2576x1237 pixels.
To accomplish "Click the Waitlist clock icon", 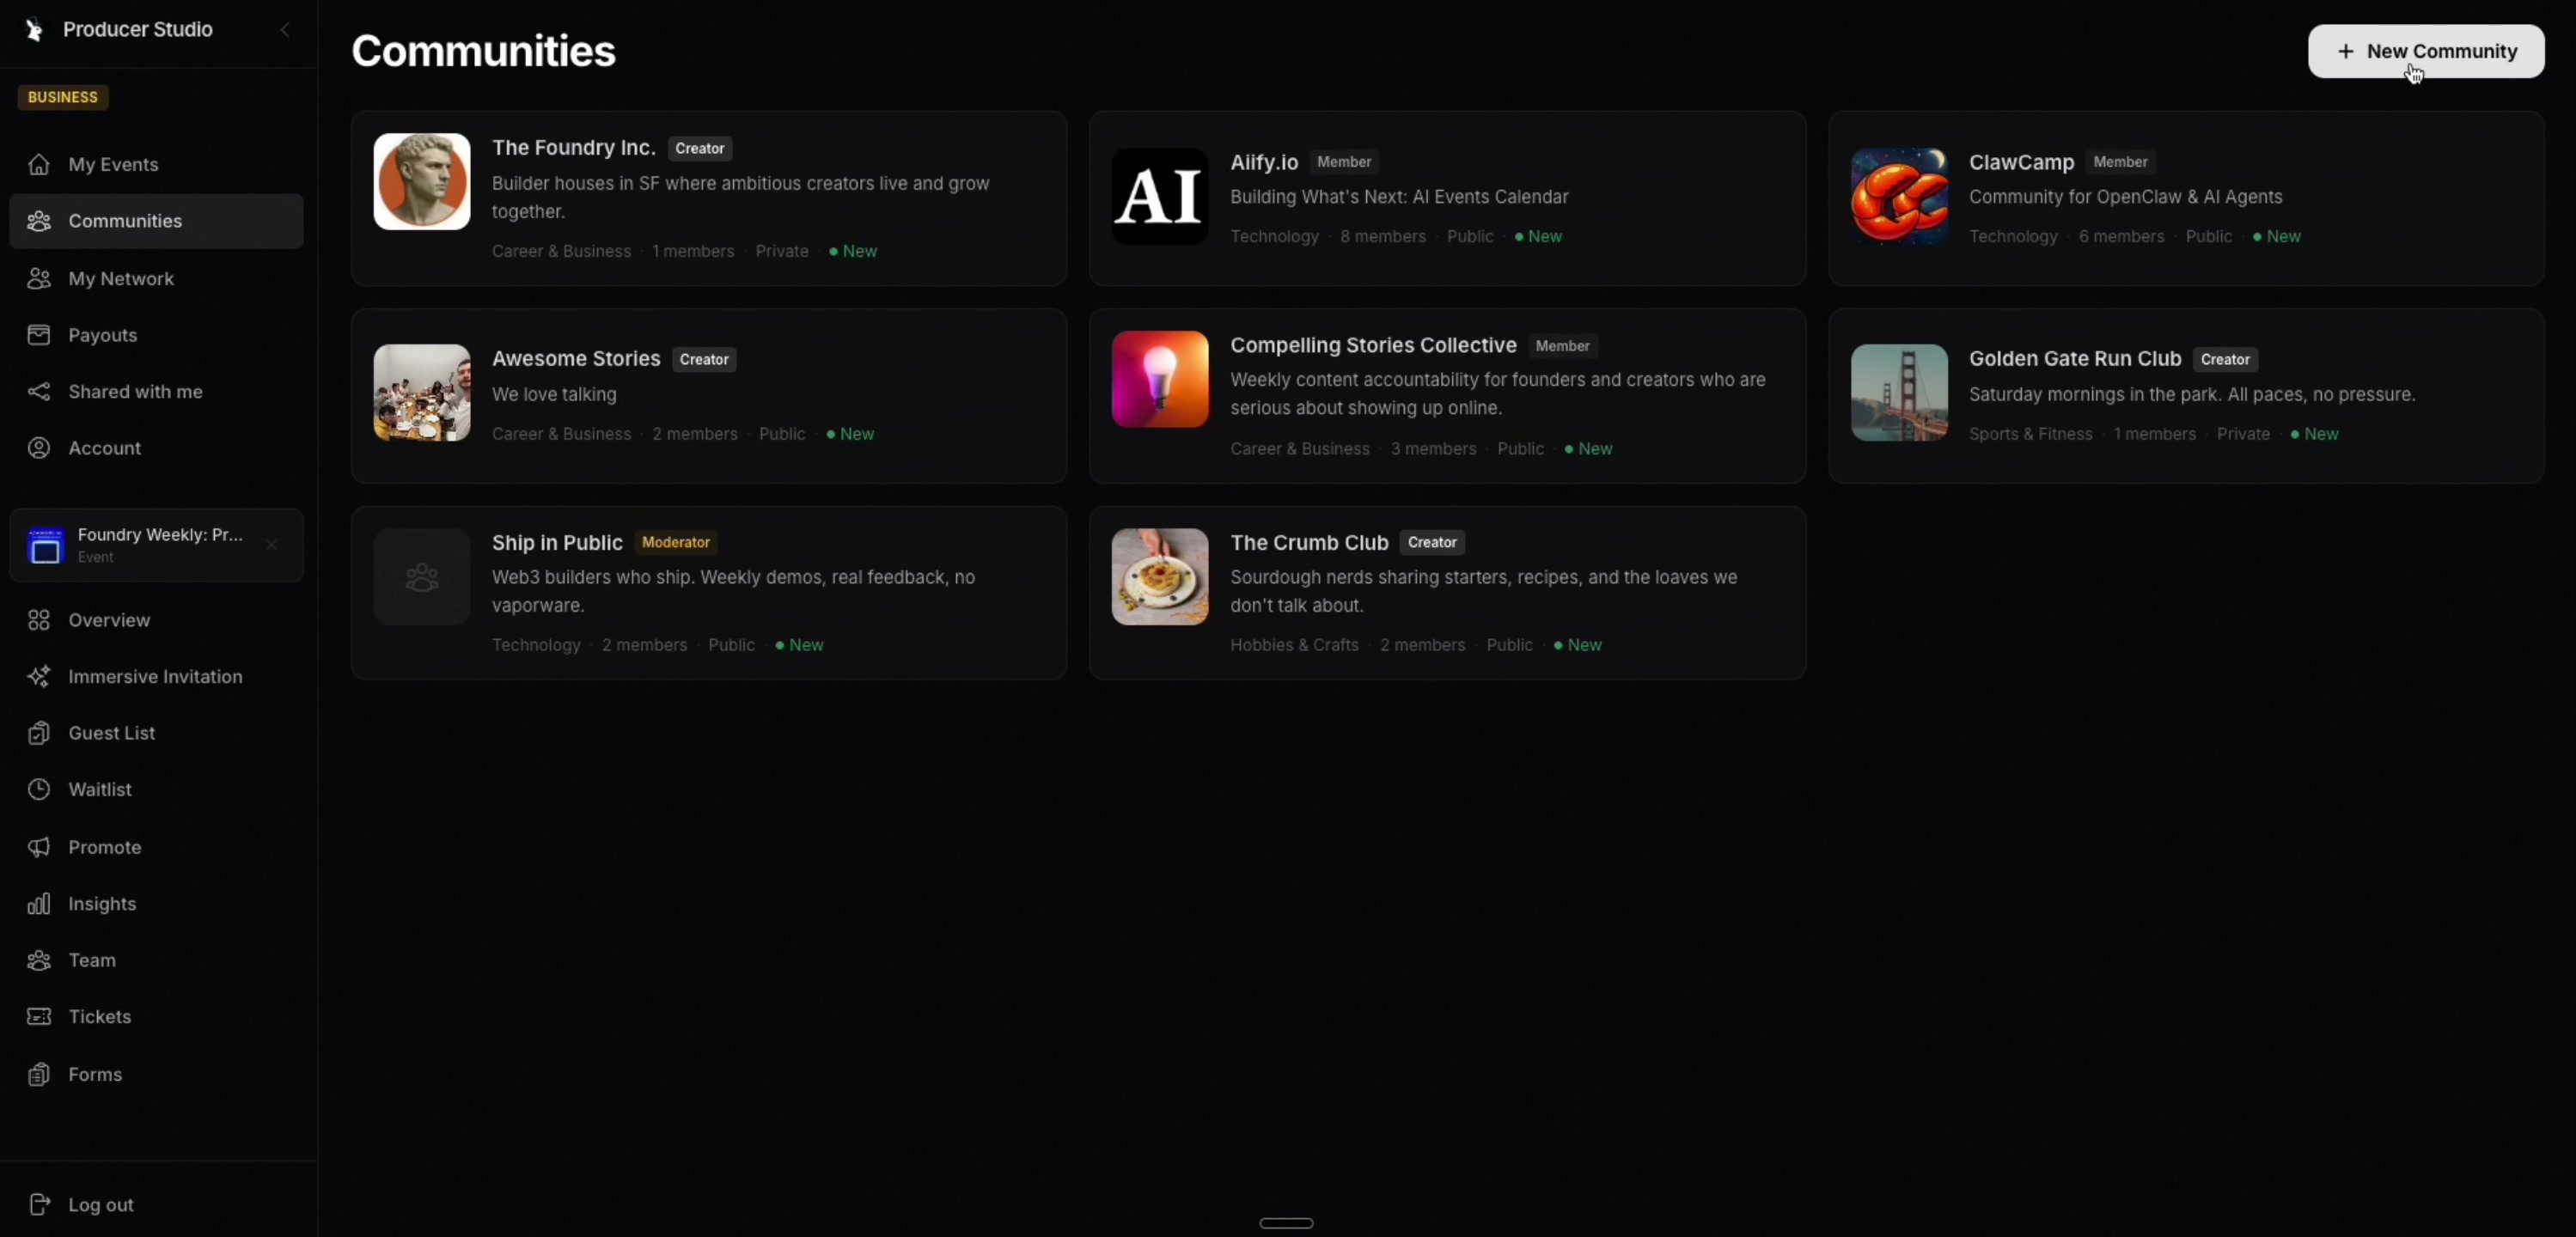I will [x=39, y=789].
